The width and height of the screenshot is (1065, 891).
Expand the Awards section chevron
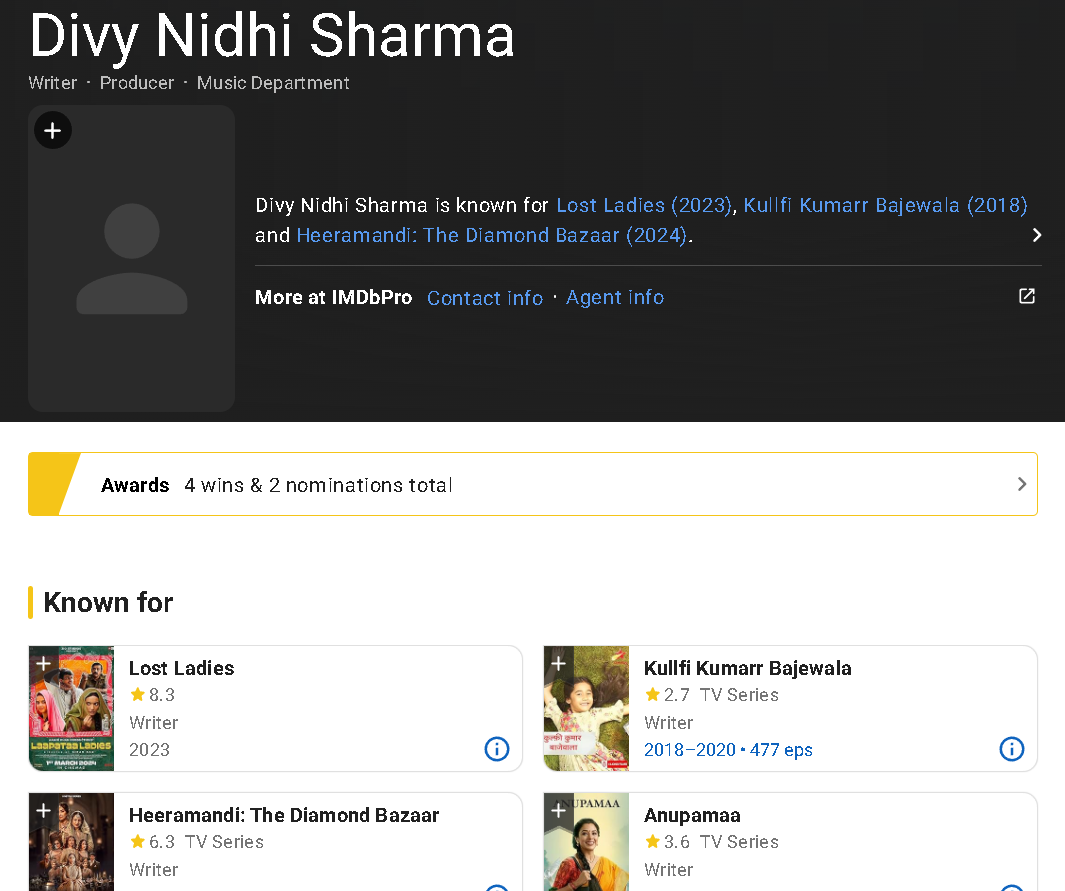1021,484
